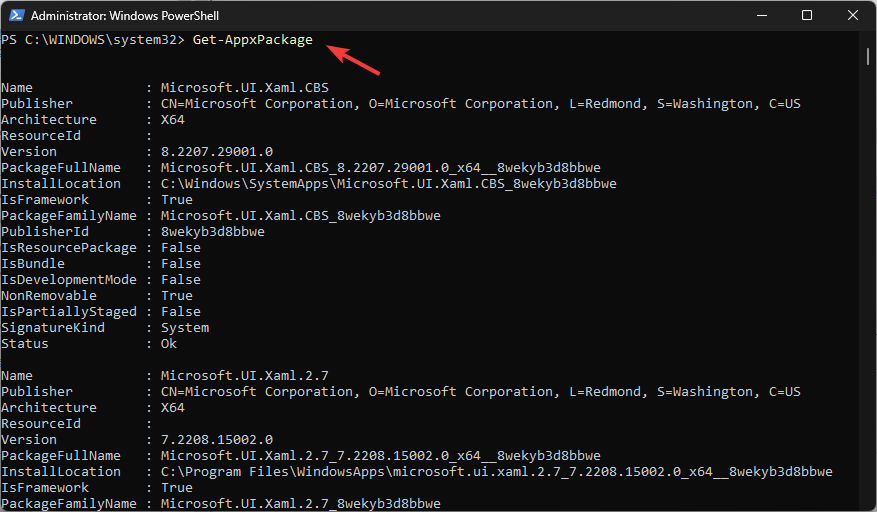Click the PublisherId value 8wekyb3d8bbwe
Viewport: 877px width, 512px height.
[213, 232]
